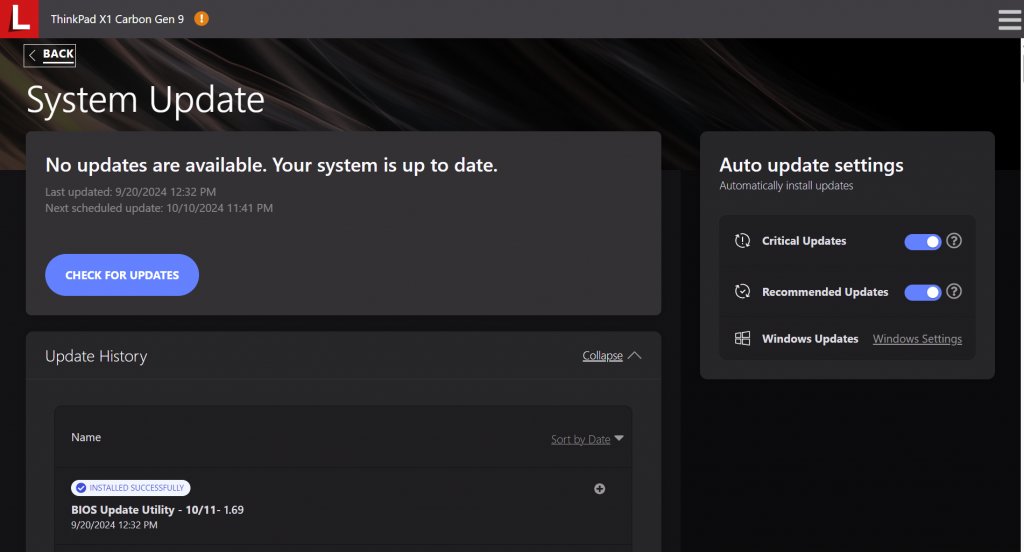The image size is (1024, 552).
Task: Click the Critical Updates sync icon
Action: click(x=743, y=241)
